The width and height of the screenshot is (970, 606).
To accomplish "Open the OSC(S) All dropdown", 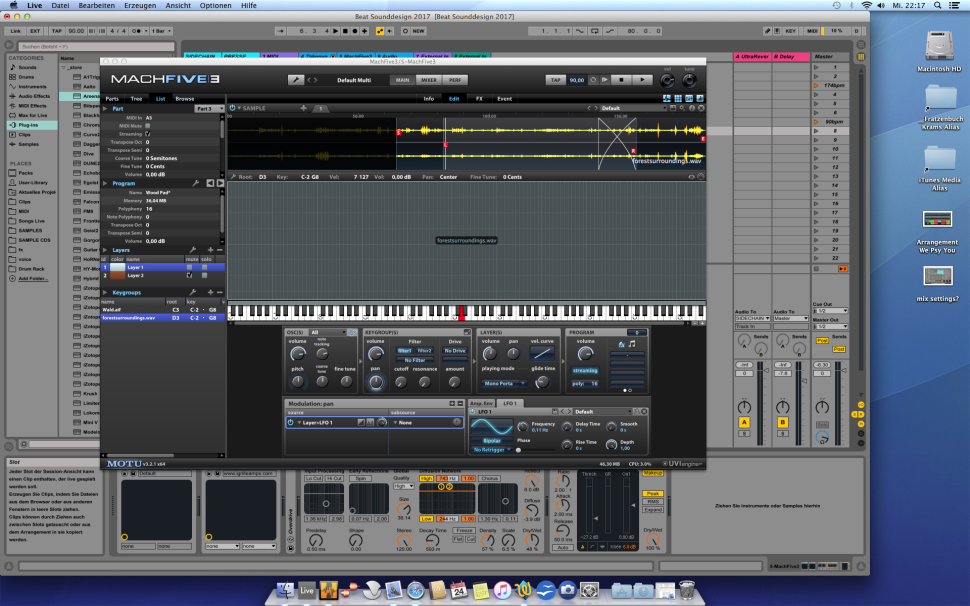I will pyautogui.click(x=327, y=333).
